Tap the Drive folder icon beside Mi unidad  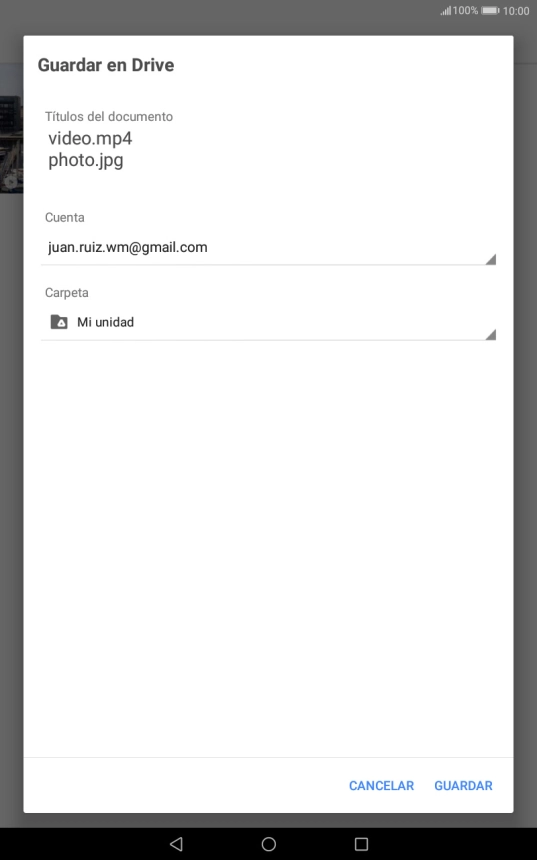(59, 322)
